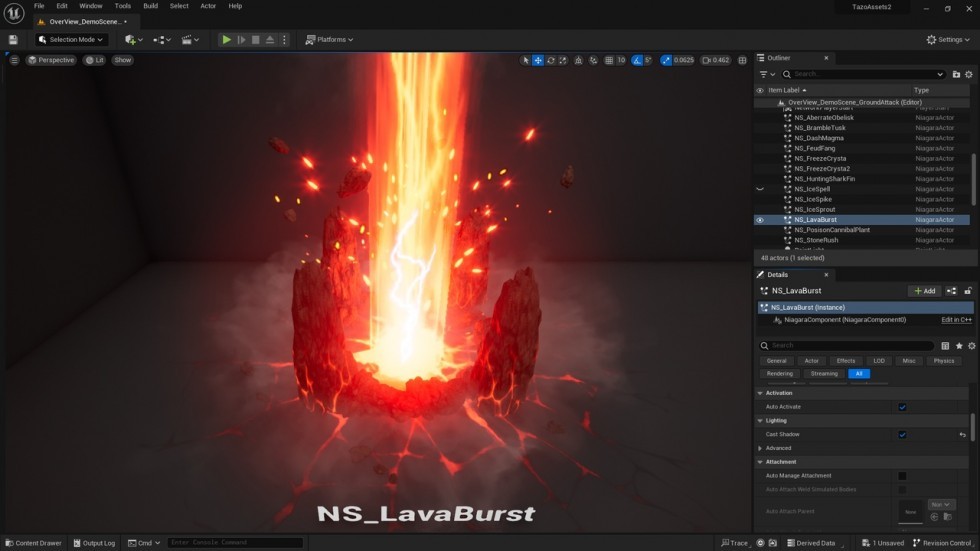Hide NS_LavaBurst using its eye icon
Viewport: 980px width, 551px height.
coord(760,220)
